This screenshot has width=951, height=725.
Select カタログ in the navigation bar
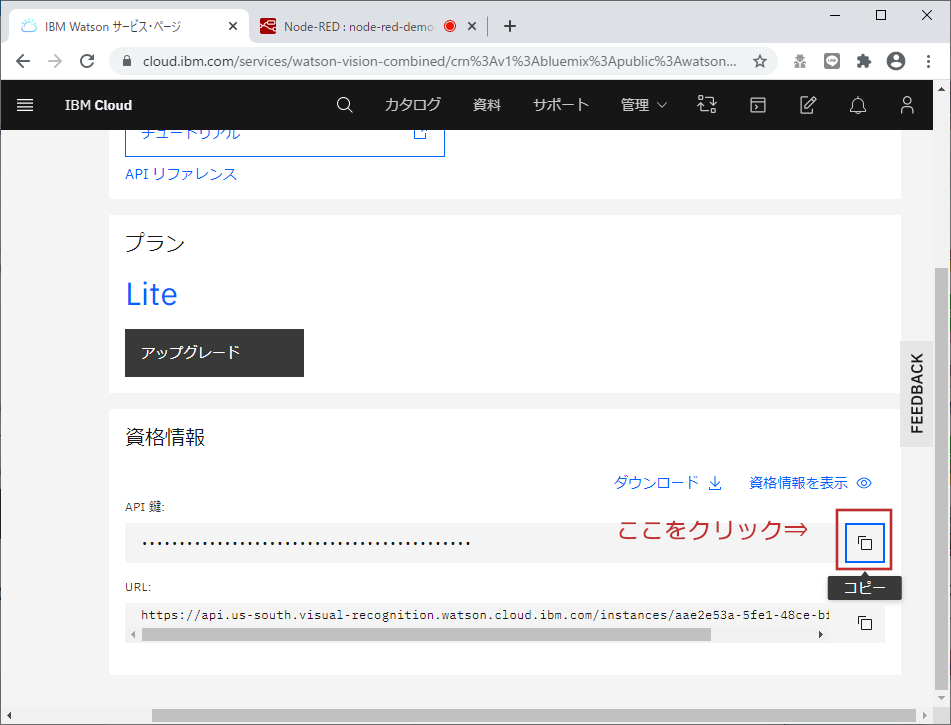pyautogui.click(x=412, y=105)
